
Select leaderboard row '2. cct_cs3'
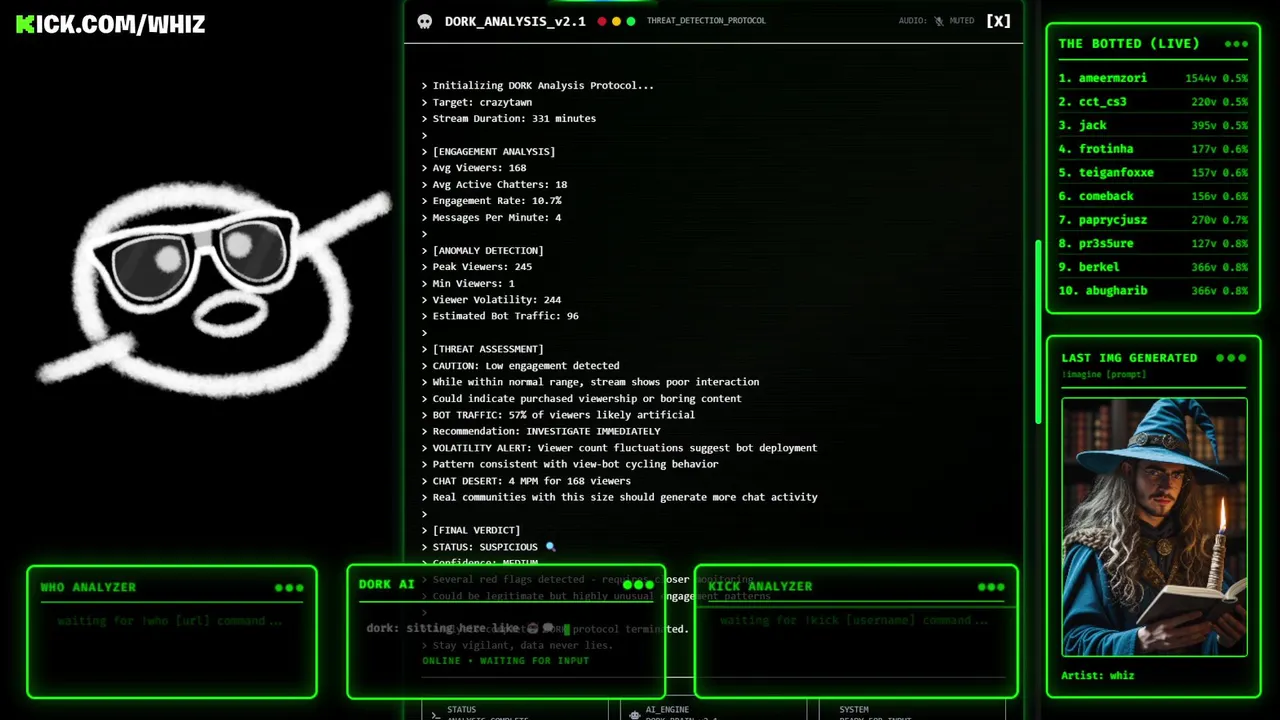(1153, 102)
